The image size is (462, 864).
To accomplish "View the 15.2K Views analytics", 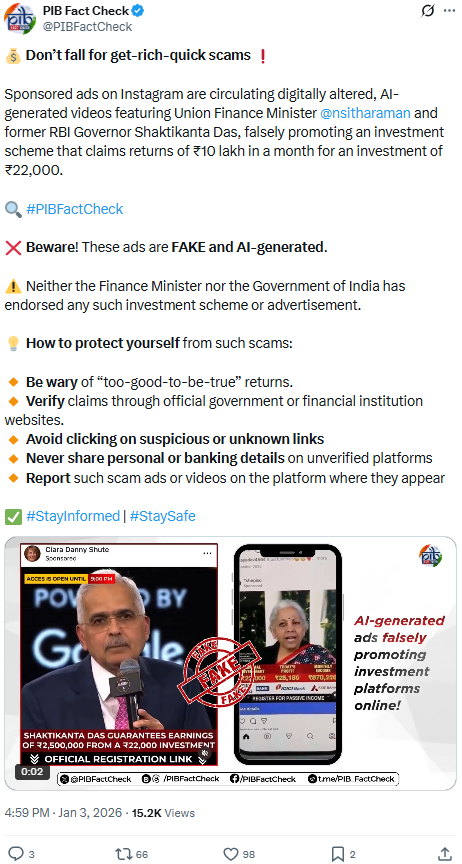I will 163,813.
